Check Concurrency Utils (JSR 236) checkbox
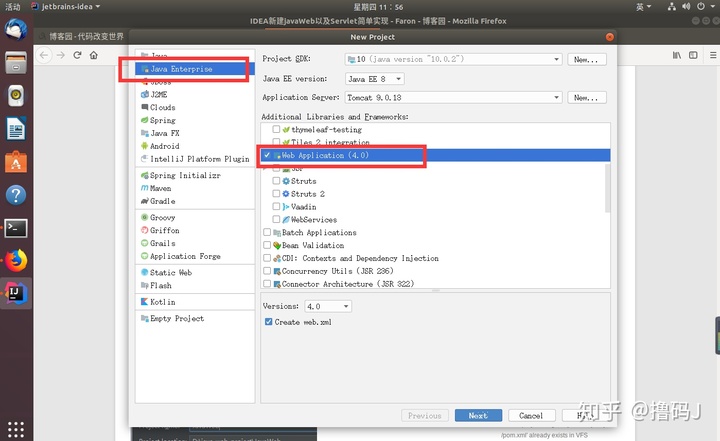The height and width of the screenshot is (441, 720). 267,271
